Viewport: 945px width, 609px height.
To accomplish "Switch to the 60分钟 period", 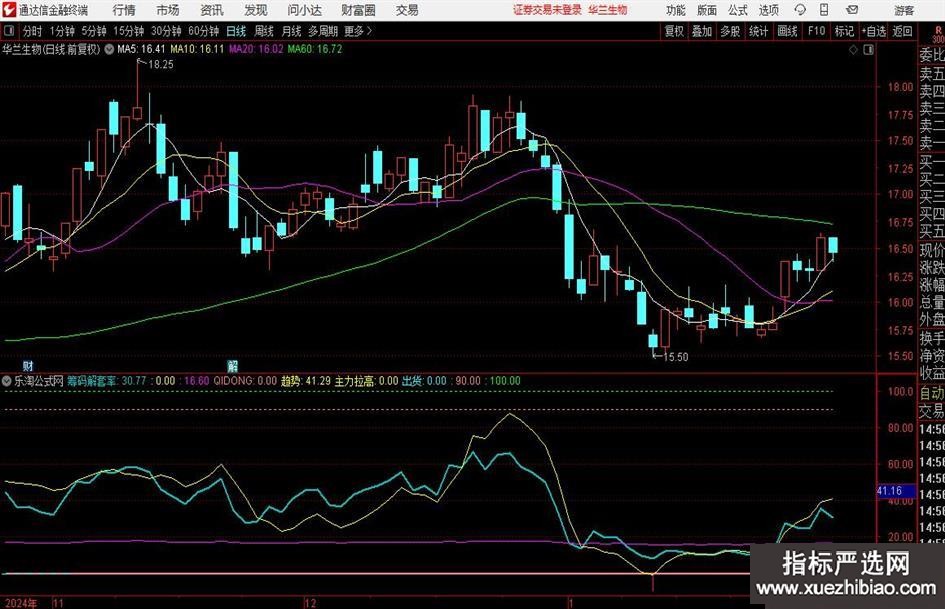I will point(204,31).
